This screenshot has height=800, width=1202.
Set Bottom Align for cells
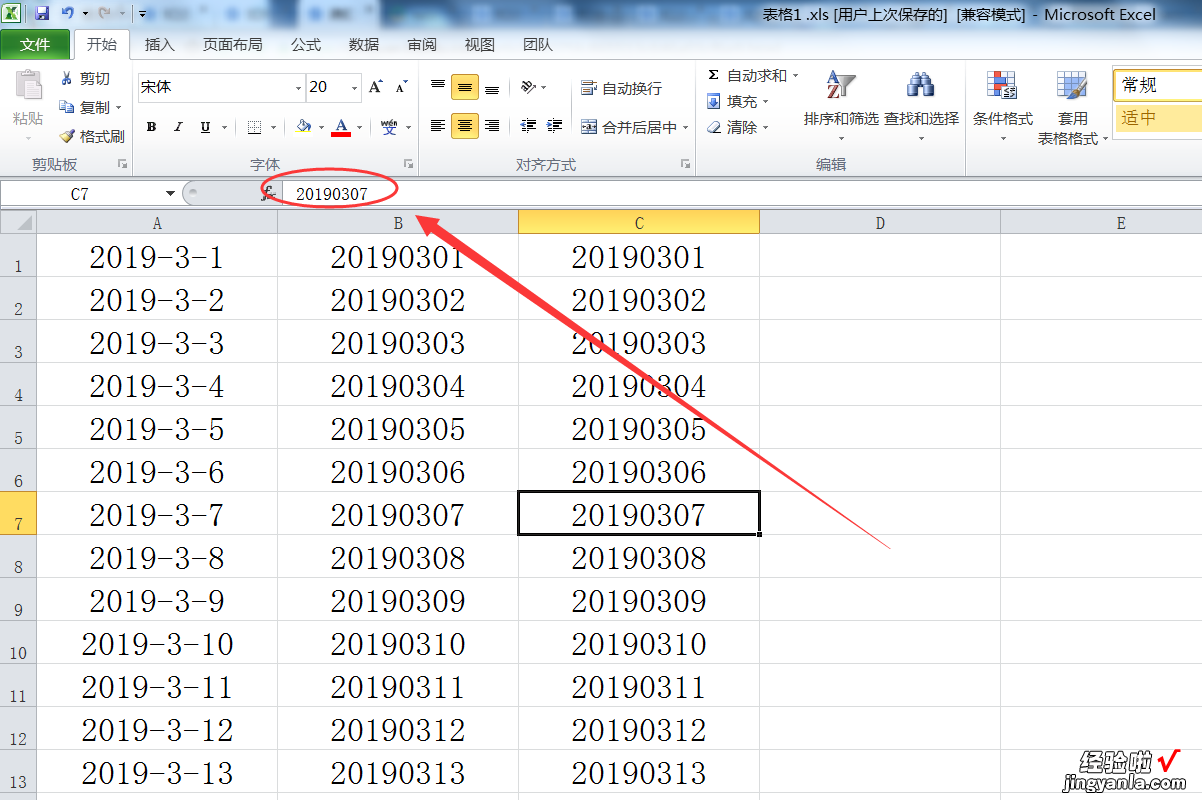pyautogui.click(x=492, y=87)
